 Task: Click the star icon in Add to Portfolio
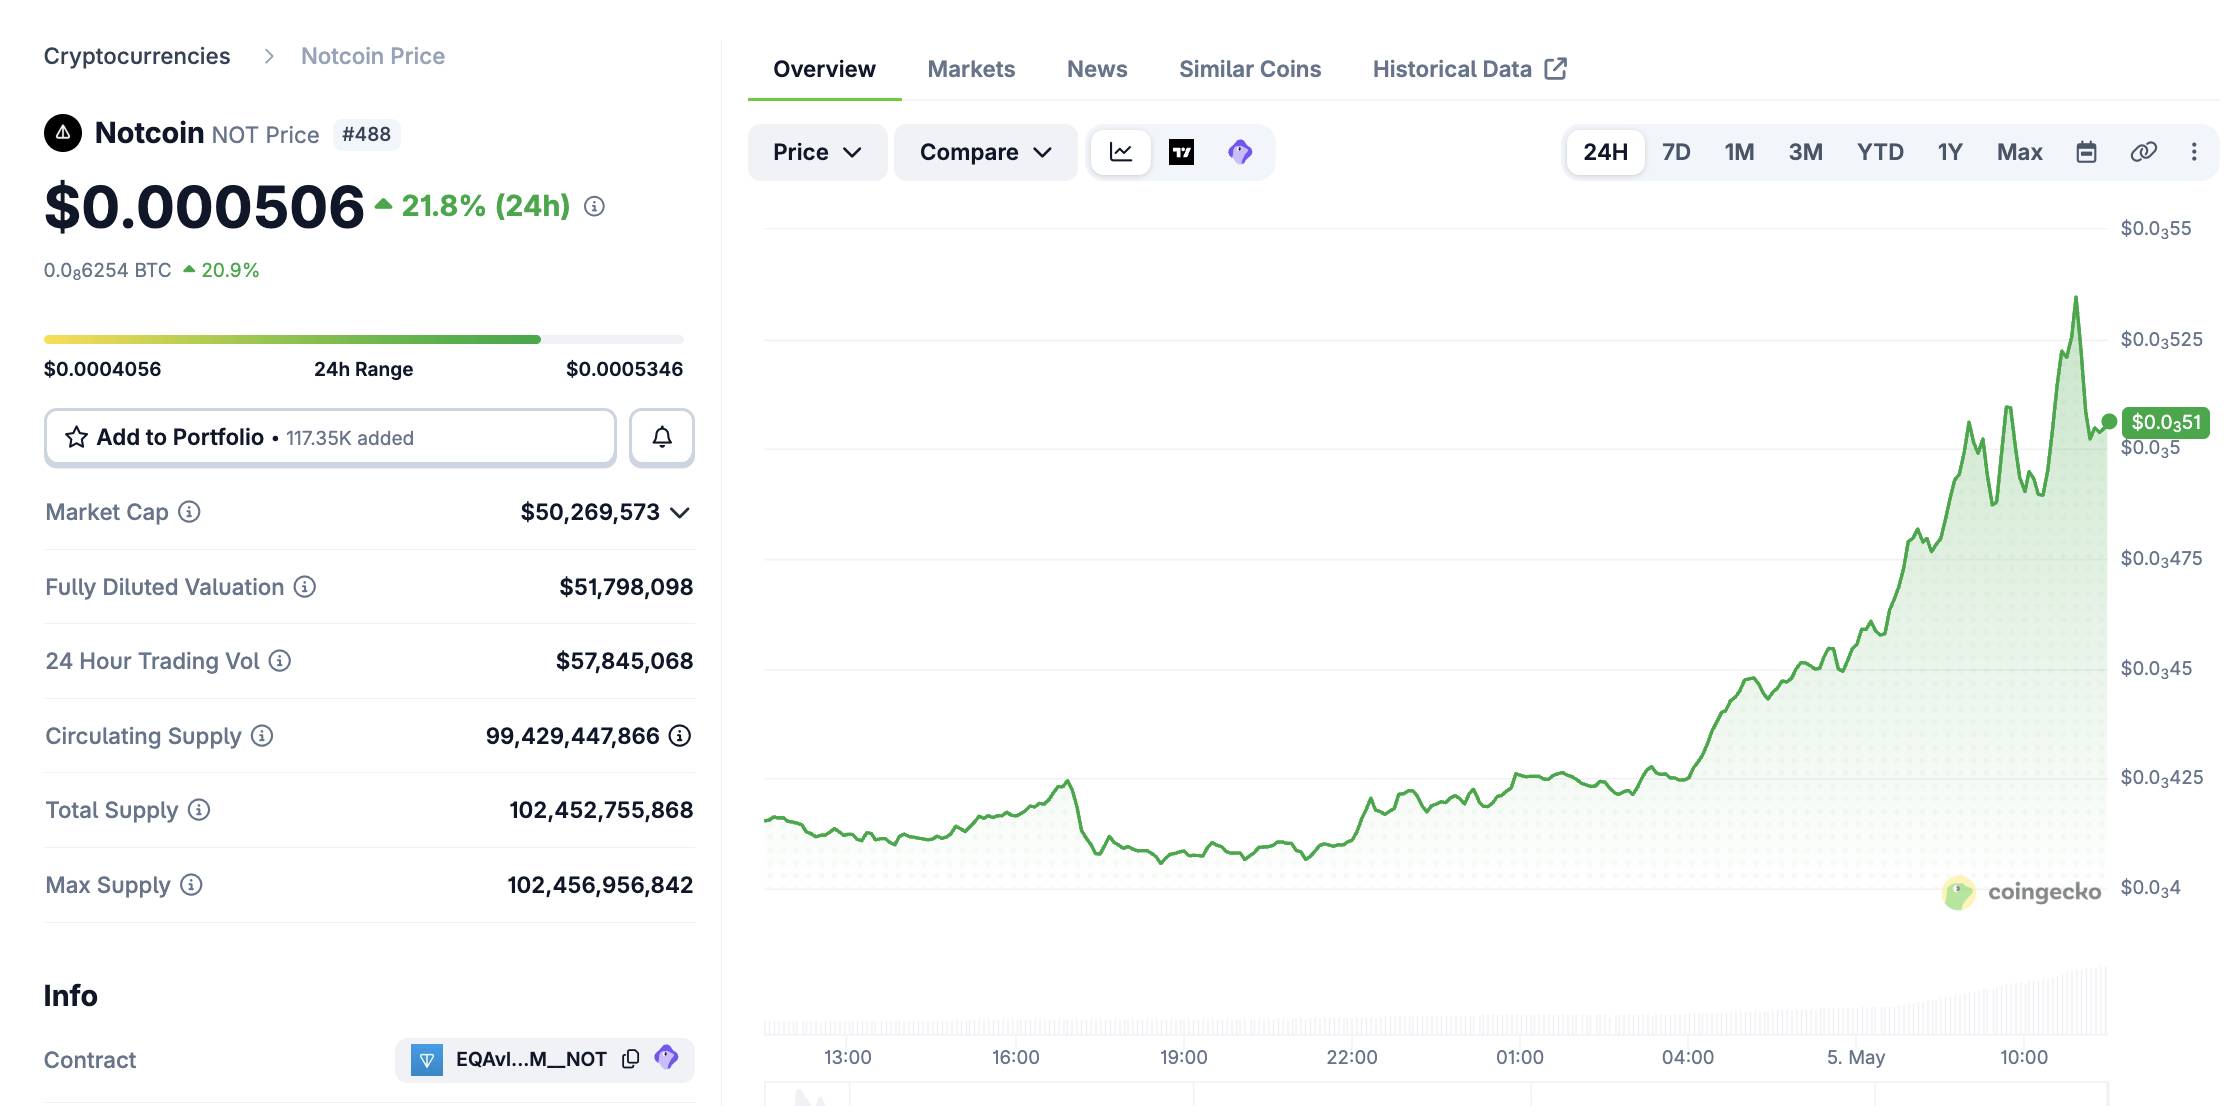tap(76, 437)
